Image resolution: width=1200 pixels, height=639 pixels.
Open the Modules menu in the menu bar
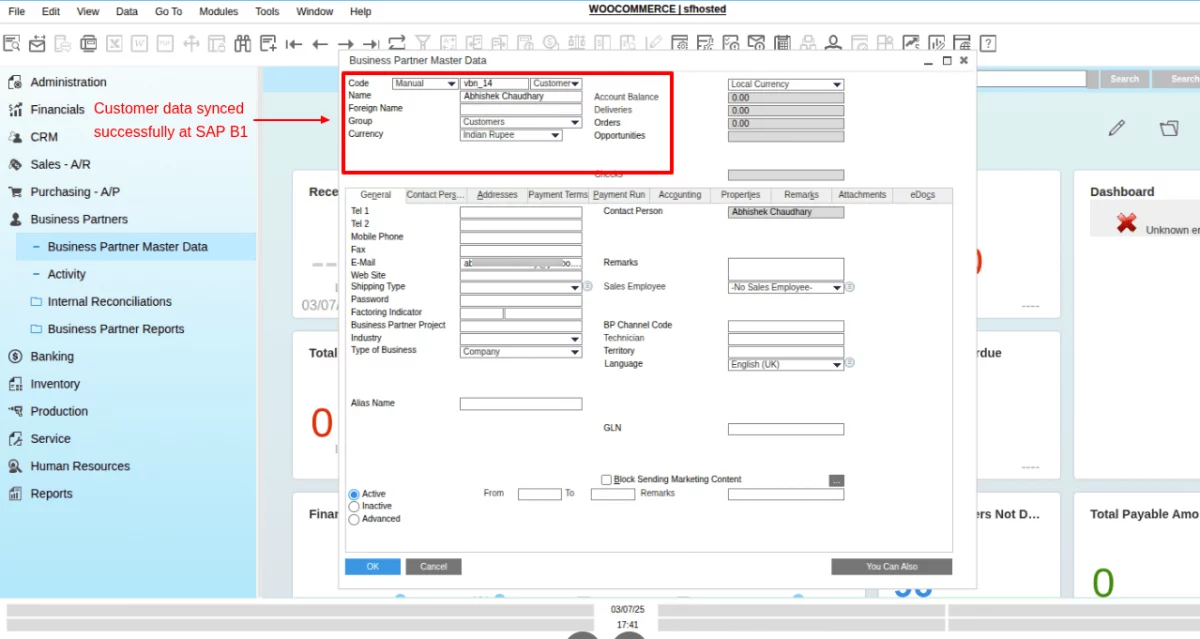(x=218, y=11)
